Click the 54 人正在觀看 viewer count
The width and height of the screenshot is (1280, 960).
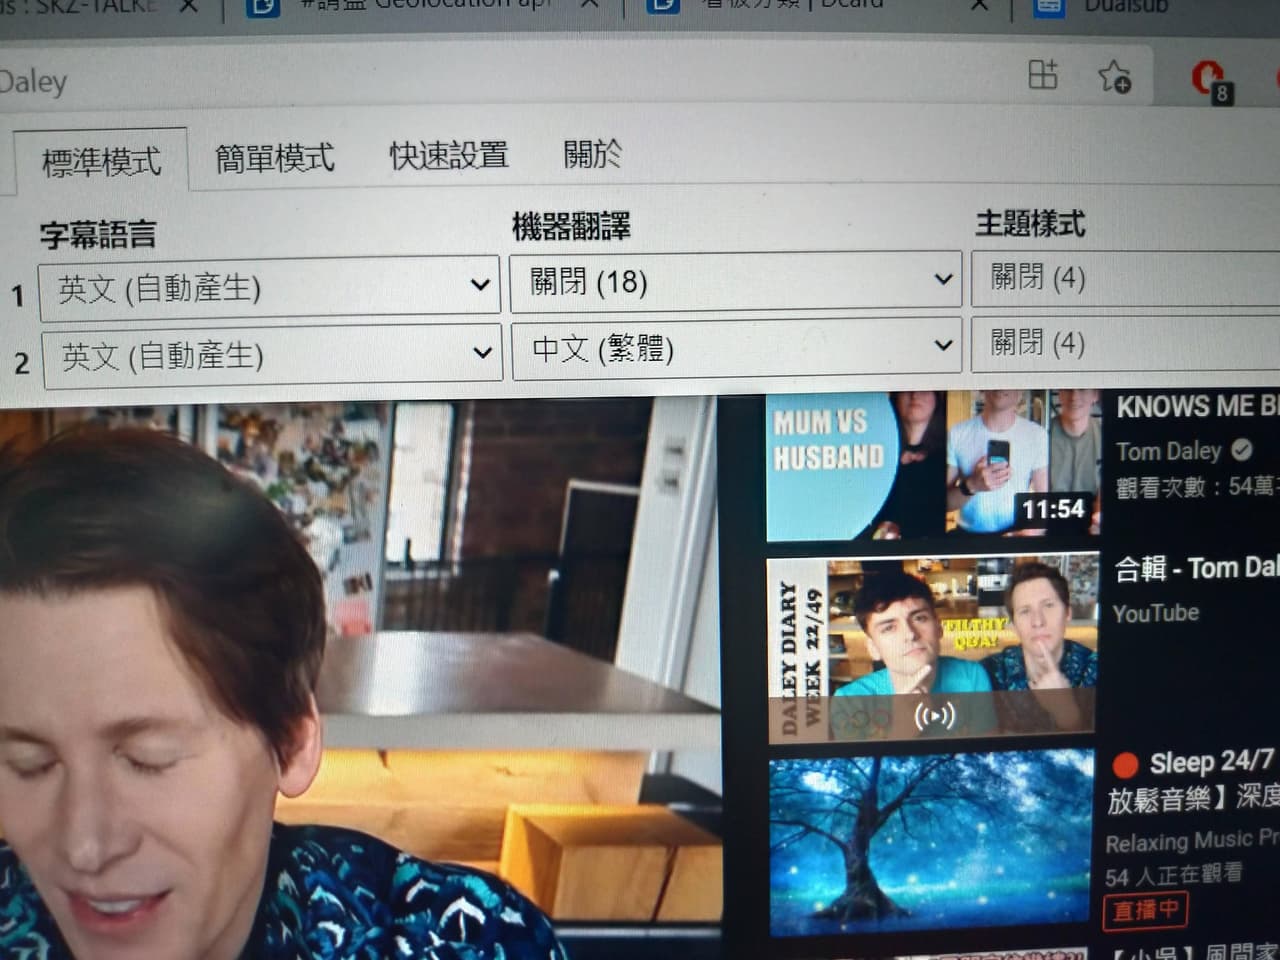tap(1173, 875)
